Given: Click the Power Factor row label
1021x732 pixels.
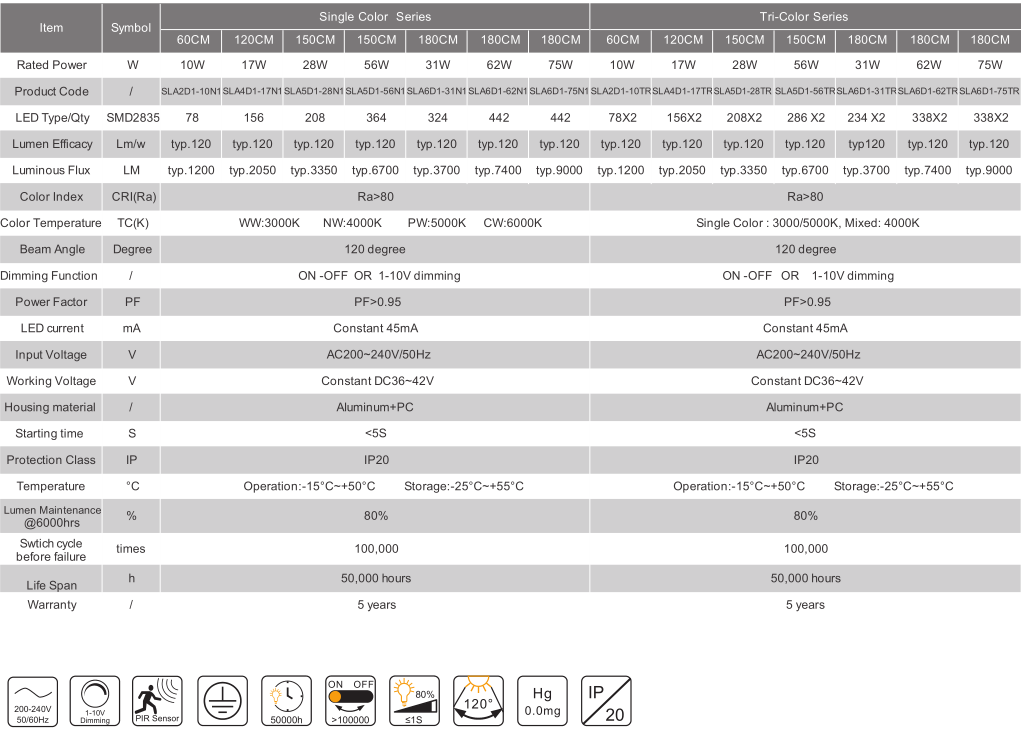Looking at the screenshot, I should pos(51,302).
